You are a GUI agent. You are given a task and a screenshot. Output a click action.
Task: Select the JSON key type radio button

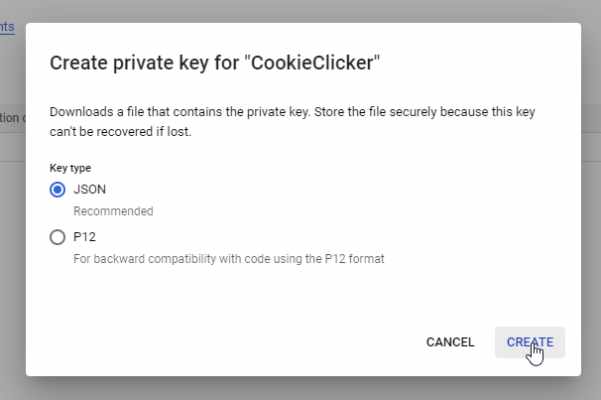pyautogui.click(x=57, y=189)
